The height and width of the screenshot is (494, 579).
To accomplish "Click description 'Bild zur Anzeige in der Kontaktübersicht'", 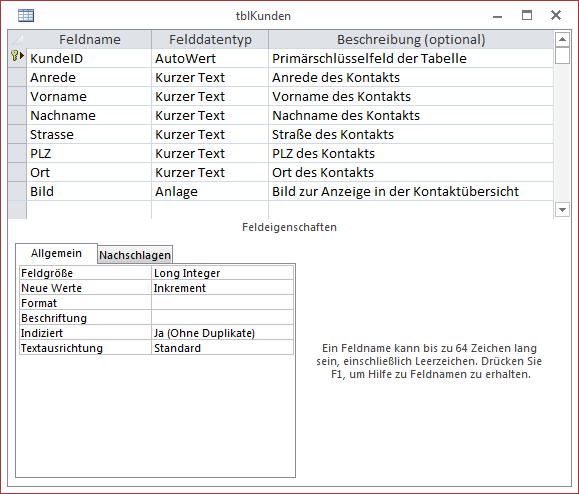I will 411,192.
